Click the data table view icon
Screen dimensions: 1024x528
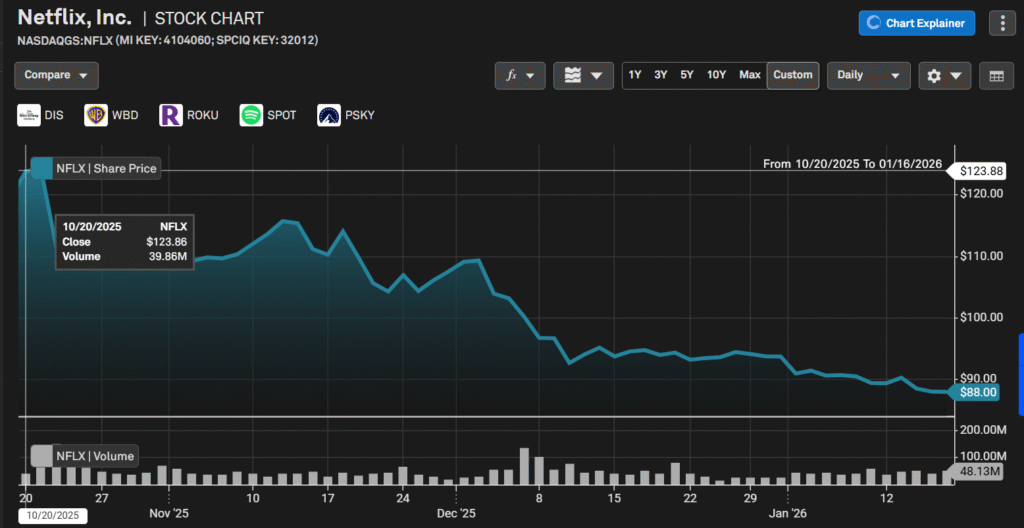[x=995, y=76]
